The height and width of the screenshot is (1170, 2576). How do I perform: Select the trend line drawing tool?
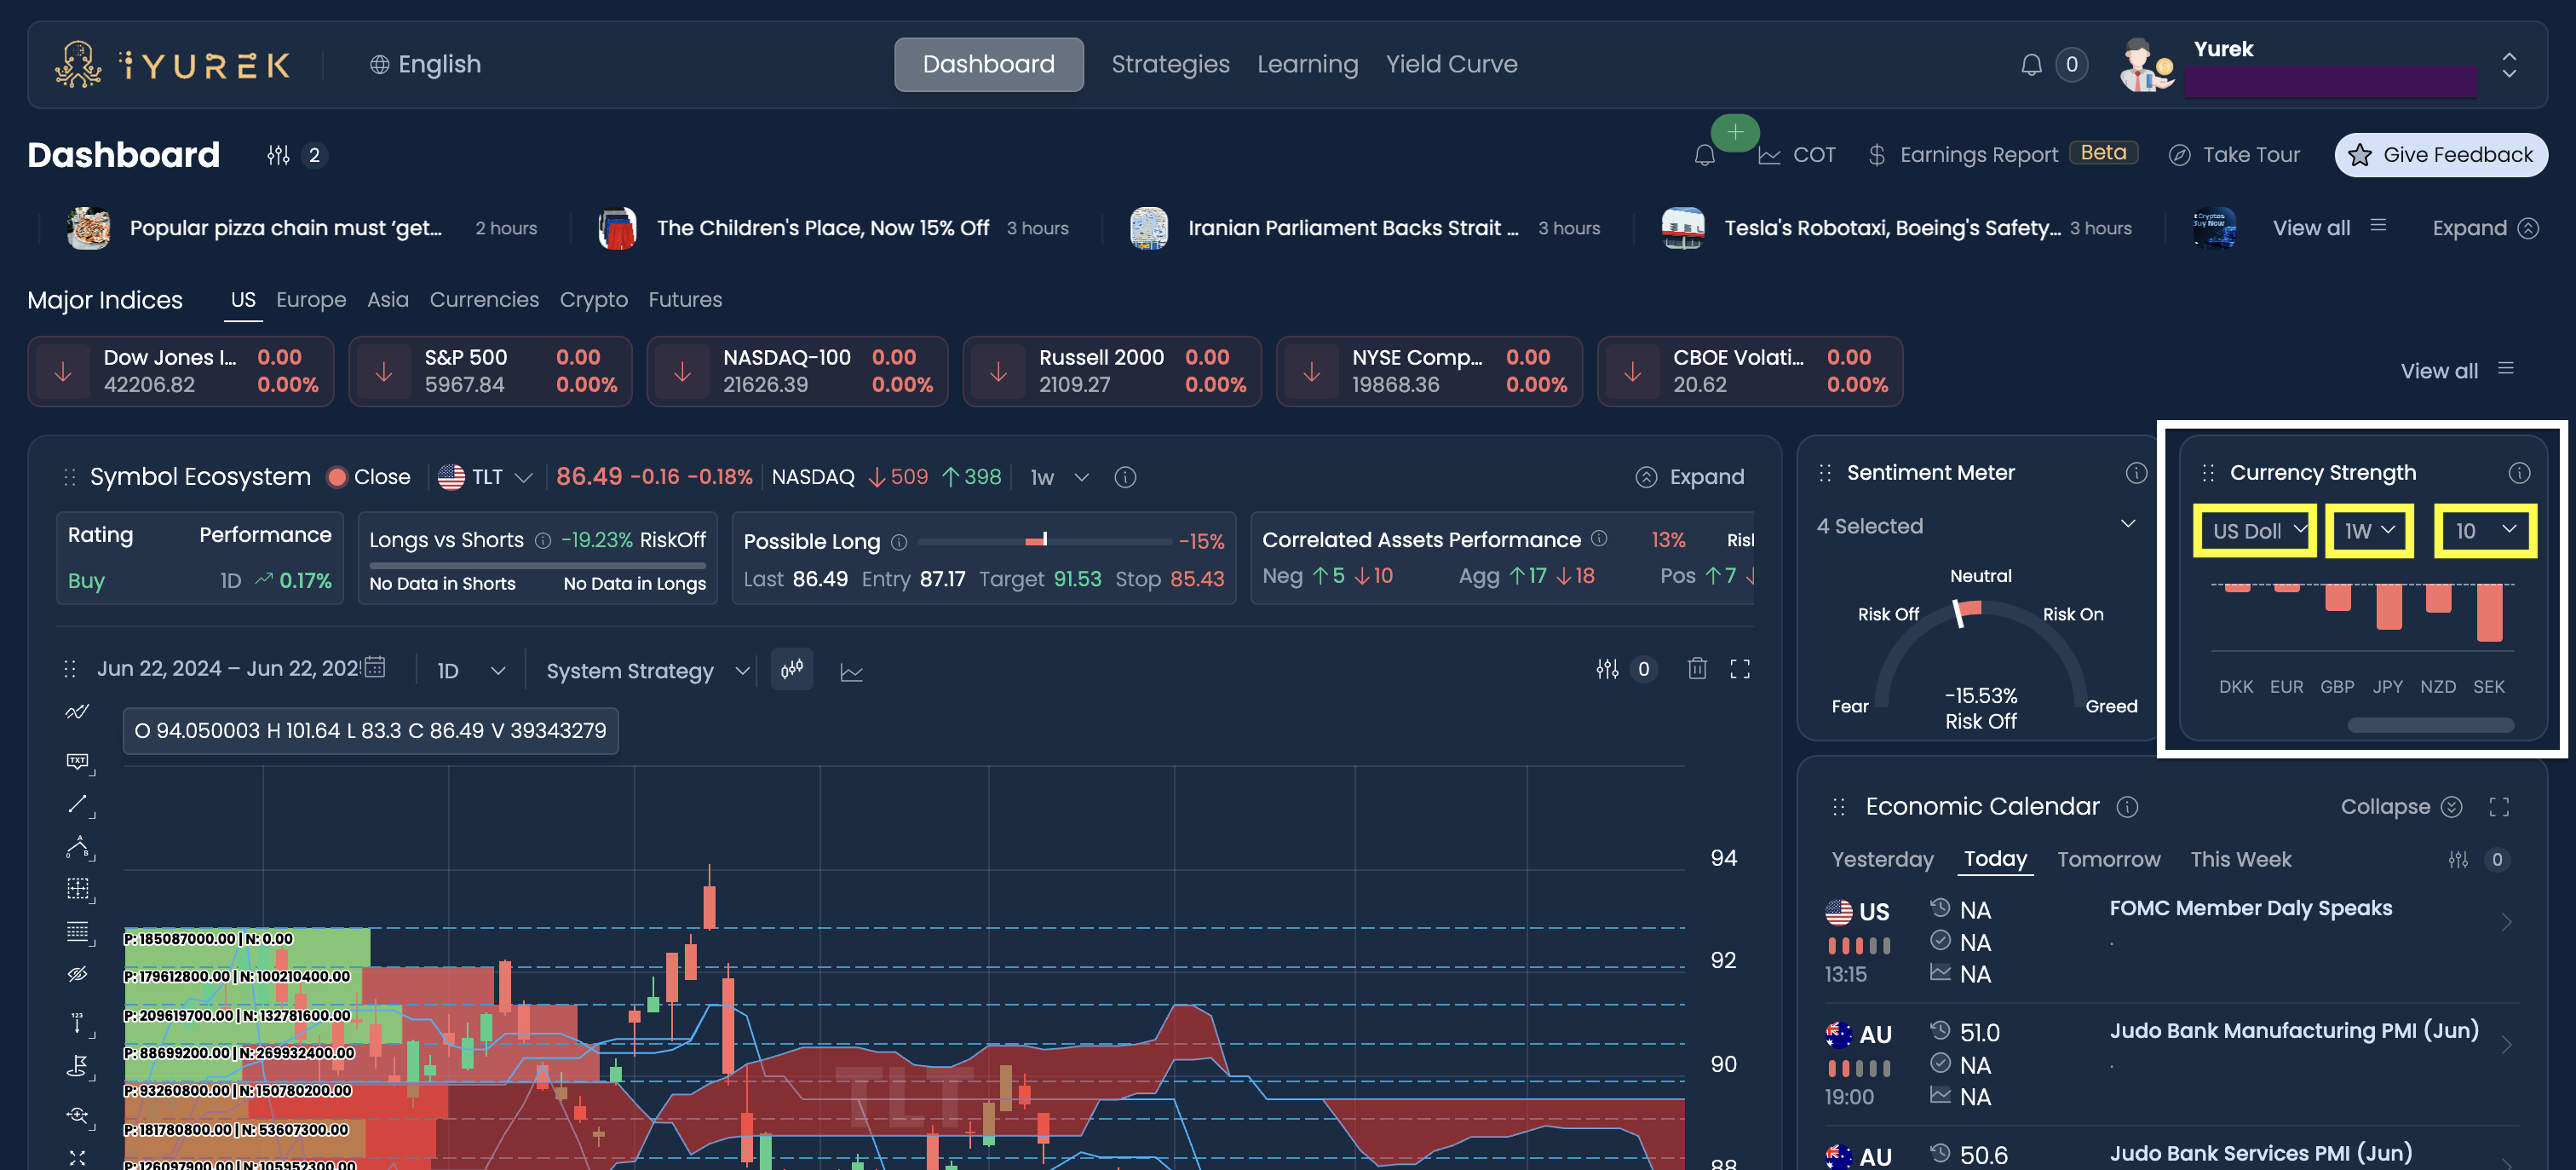click(x=78, y=804)
